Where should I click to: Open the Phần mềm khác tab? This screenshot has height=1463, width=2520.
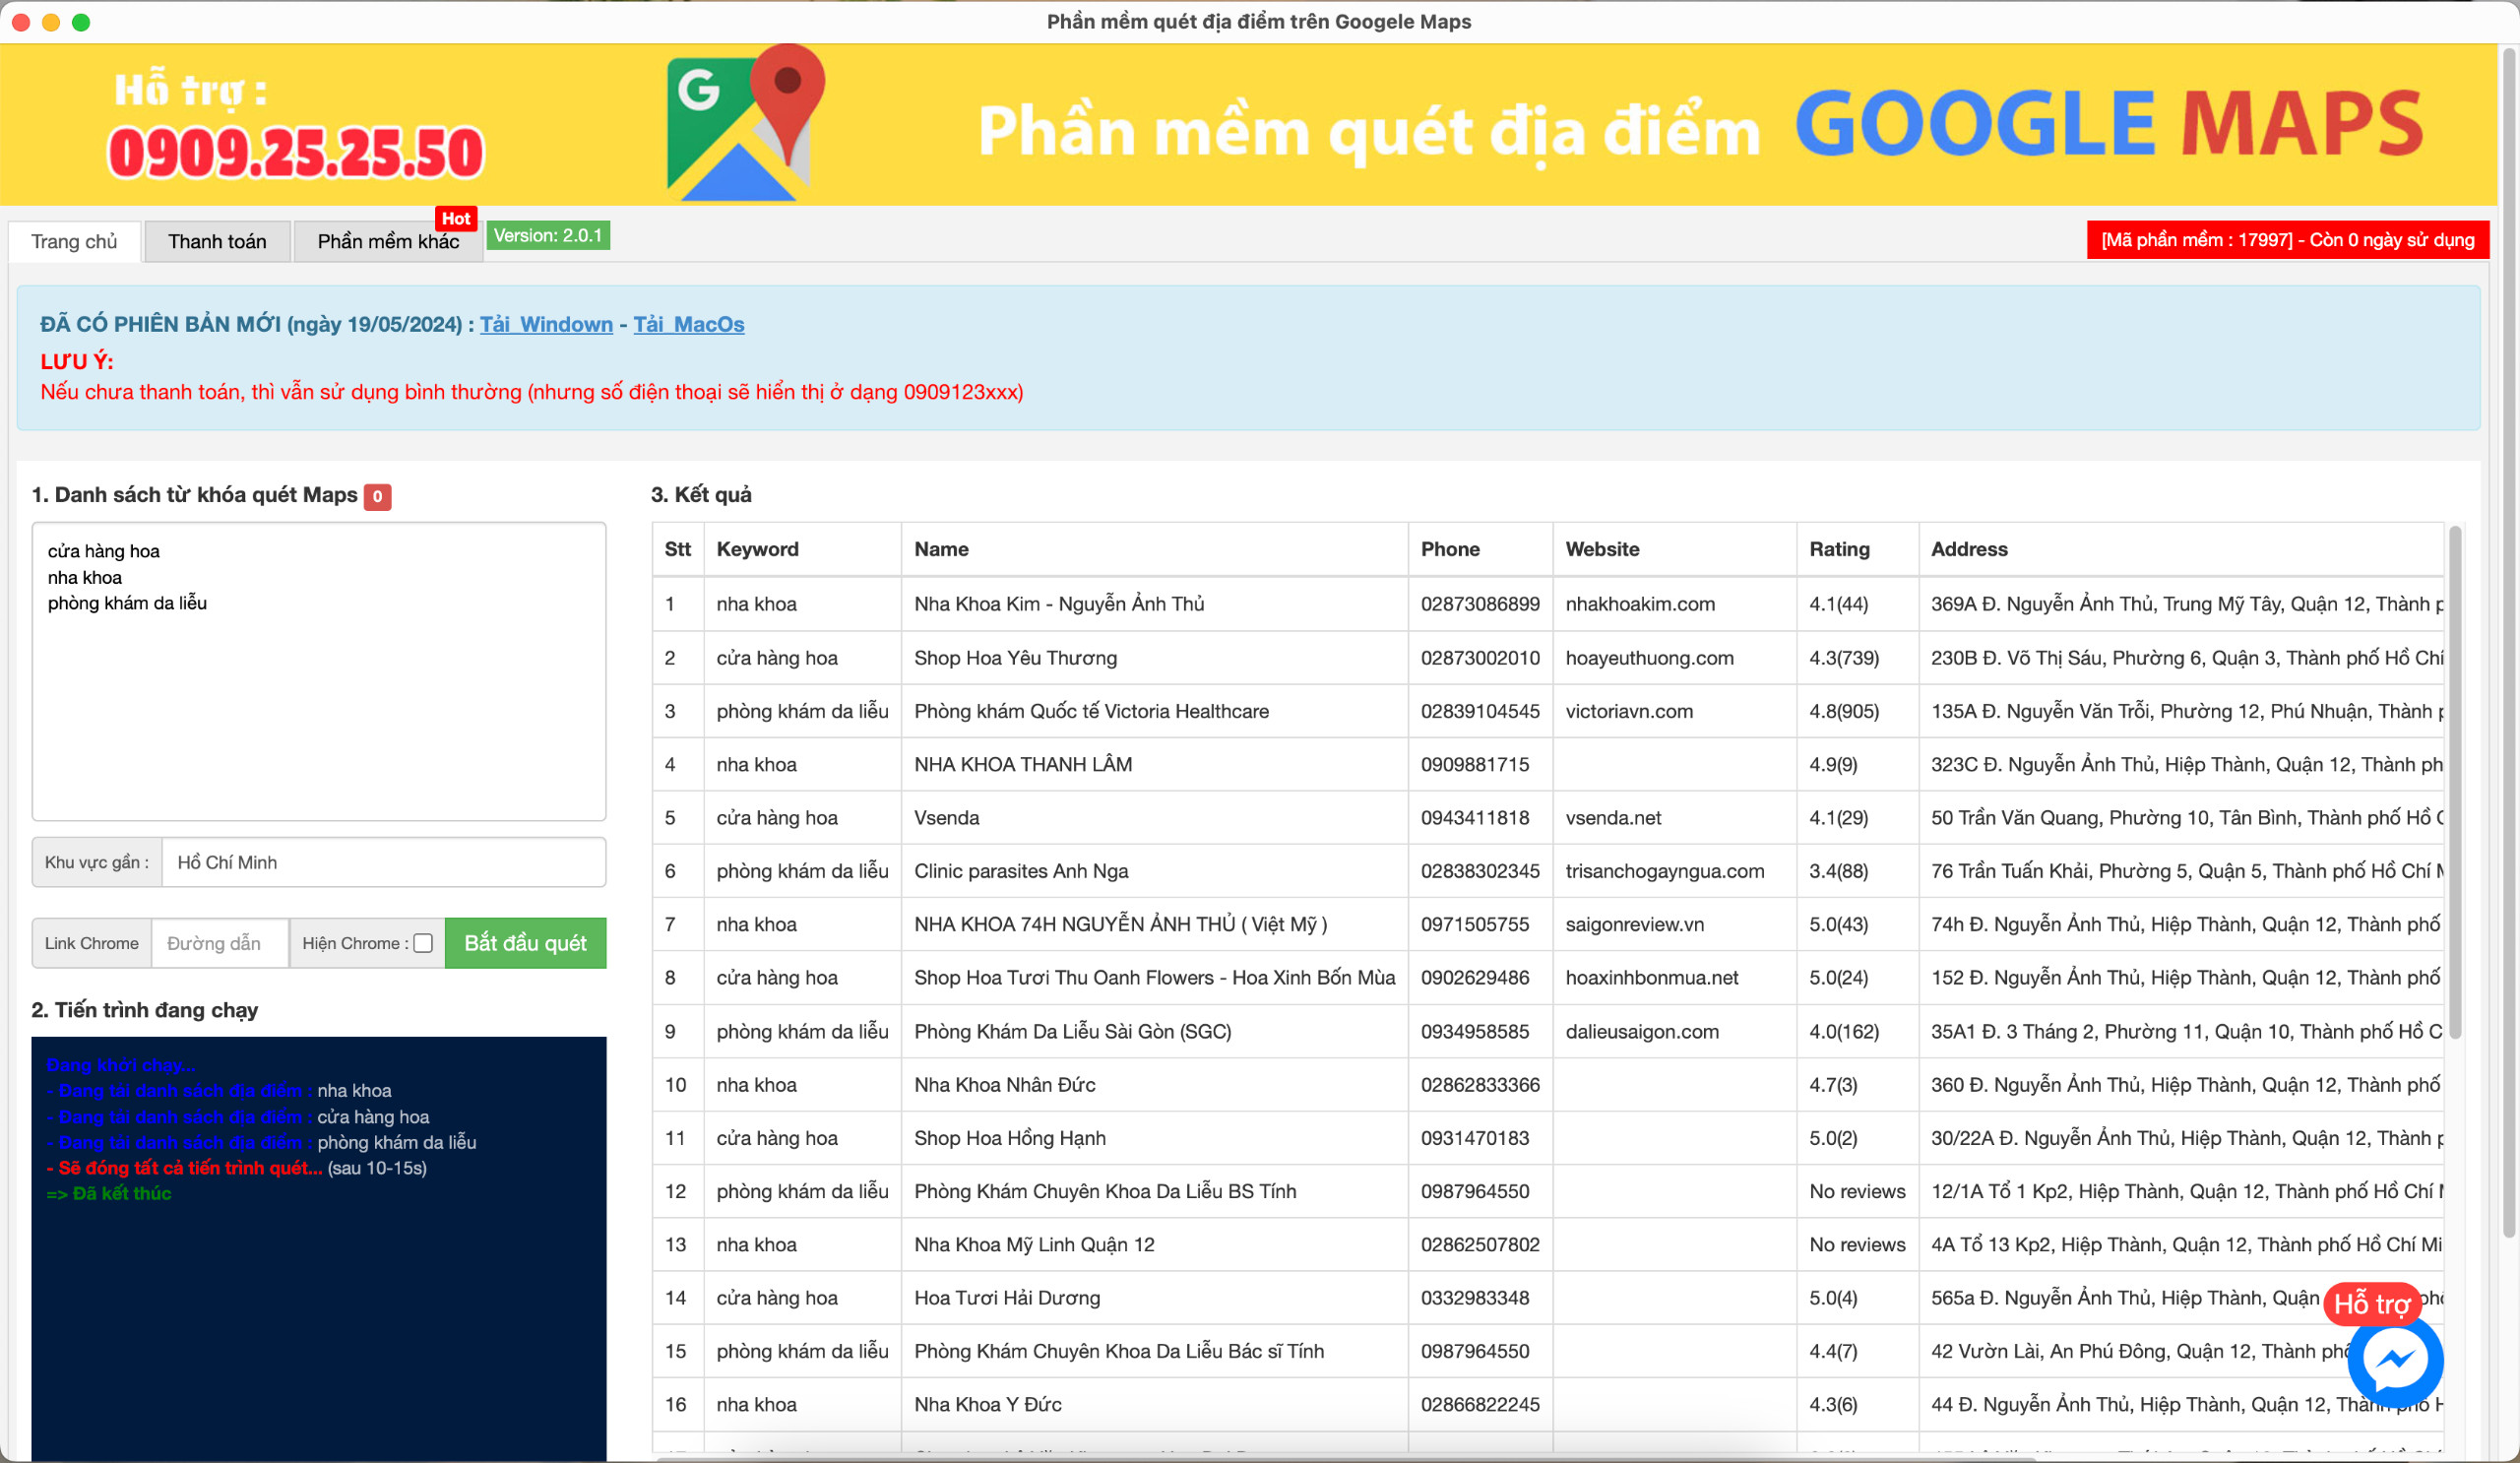click(388, 241)
